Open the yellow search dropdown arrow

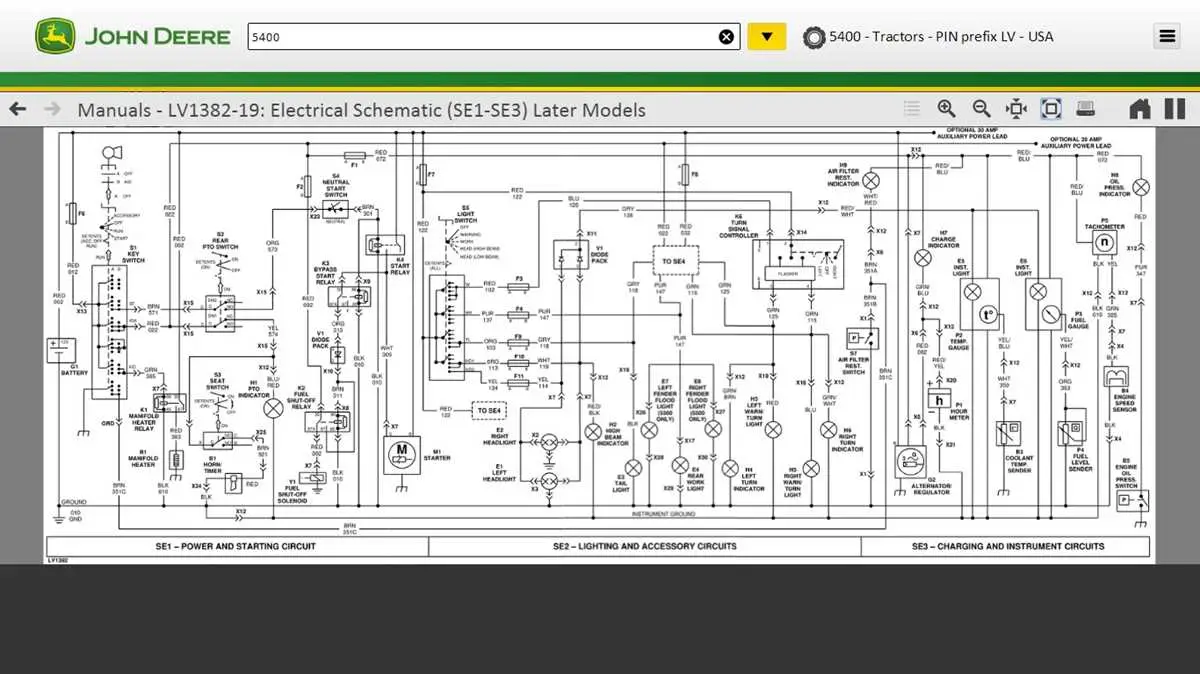[767, 37]
